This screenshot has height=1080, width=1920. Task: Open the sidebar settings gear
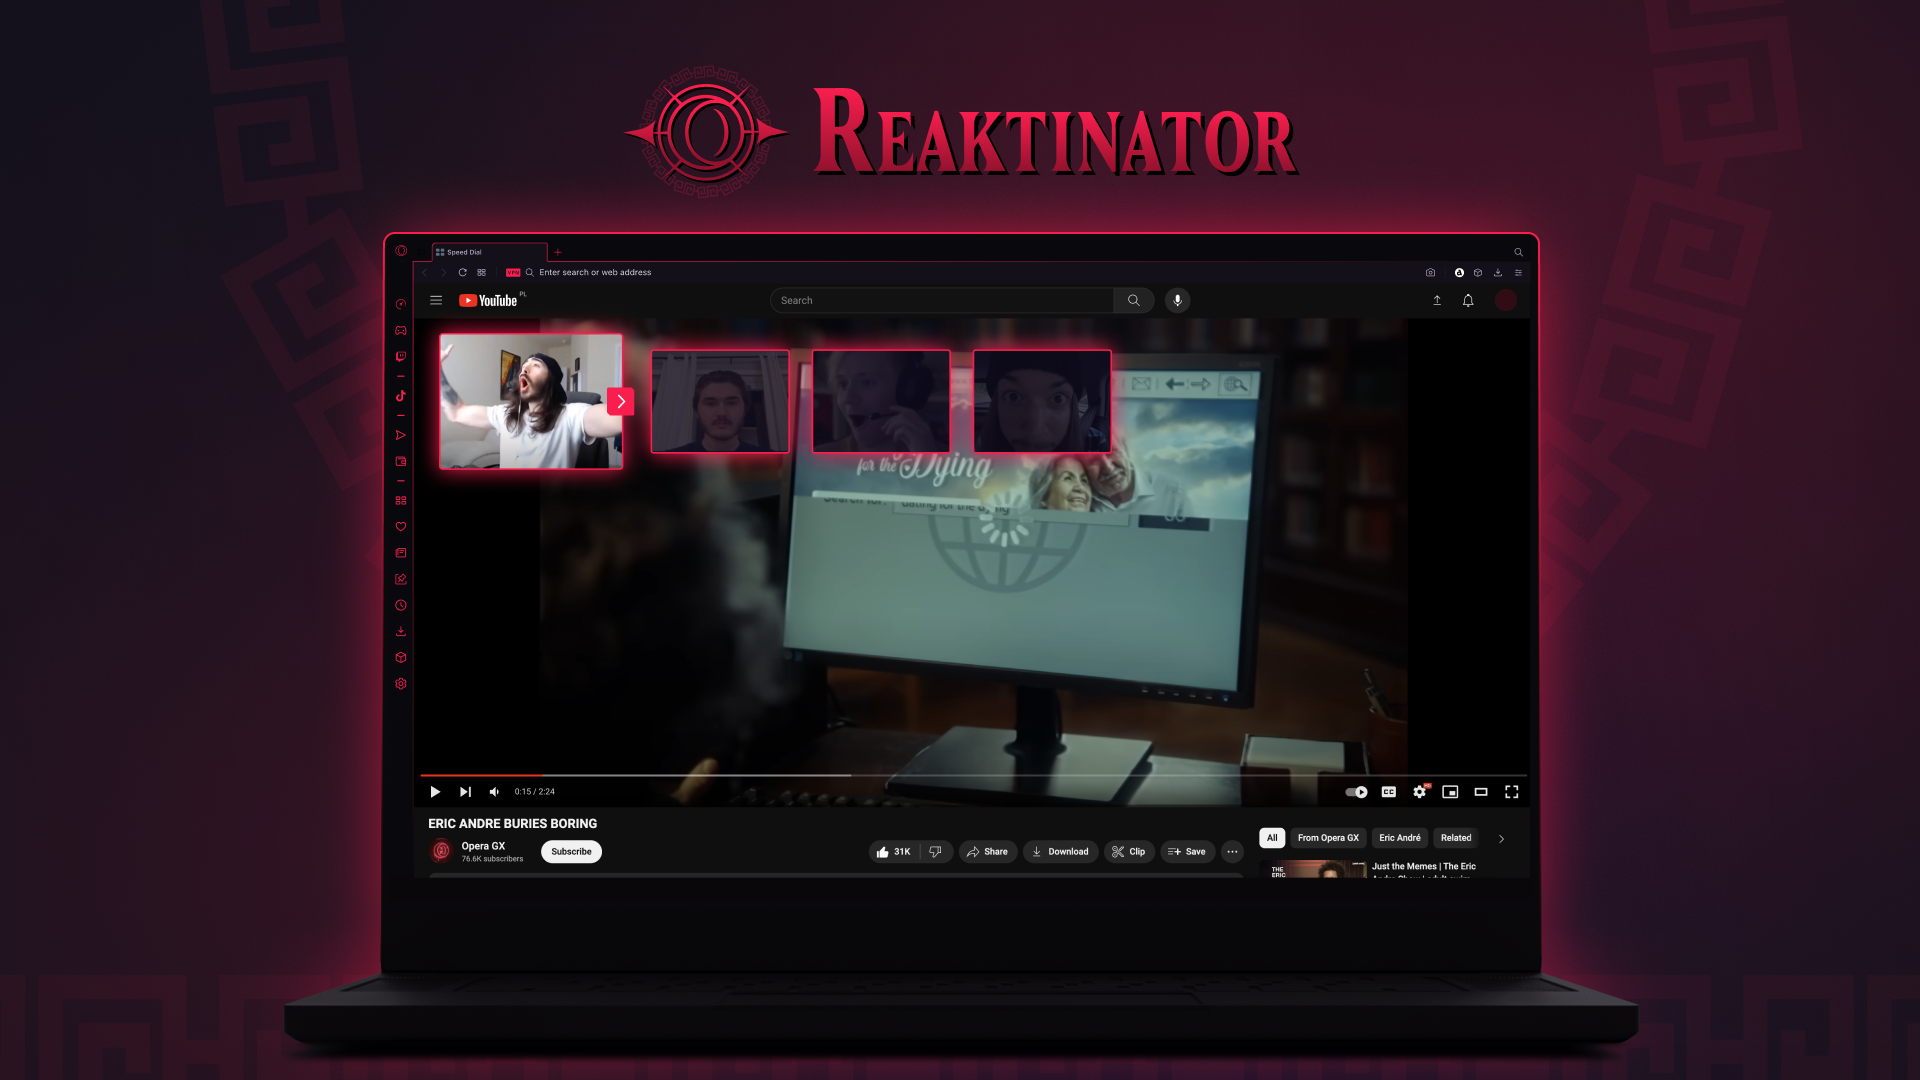tap(401, 684)
